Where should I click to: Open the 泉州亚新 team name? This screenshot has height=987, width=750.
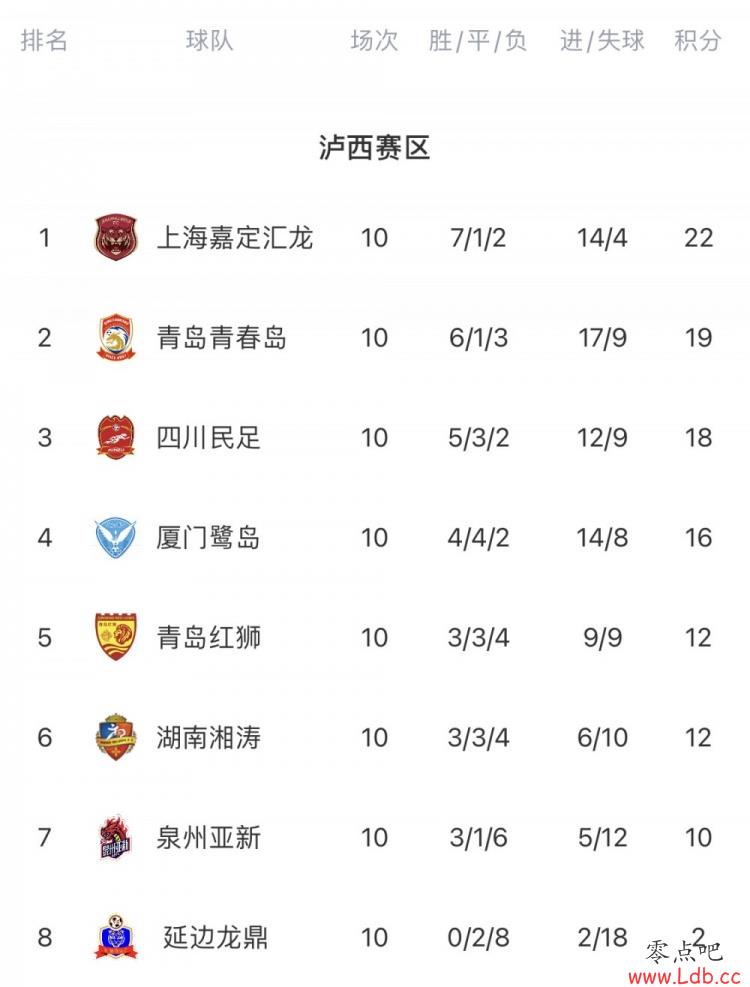pos(208,838)
